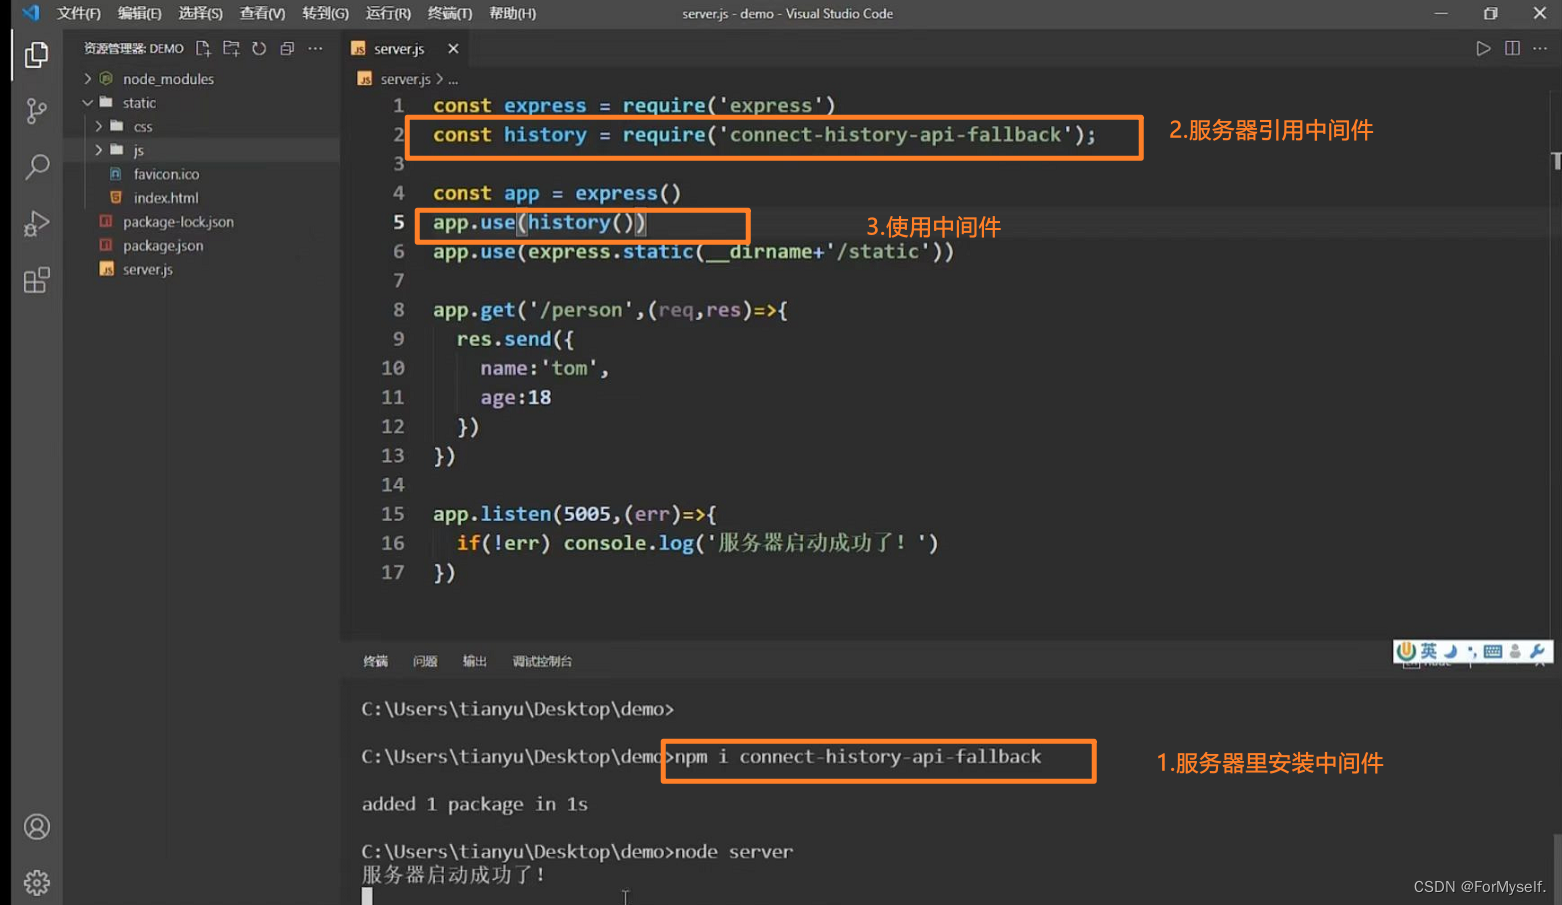Click the "name:'tom'," code line
Image resolution: width=1562 pixels, height=905 pixels.
pos(544,368)
